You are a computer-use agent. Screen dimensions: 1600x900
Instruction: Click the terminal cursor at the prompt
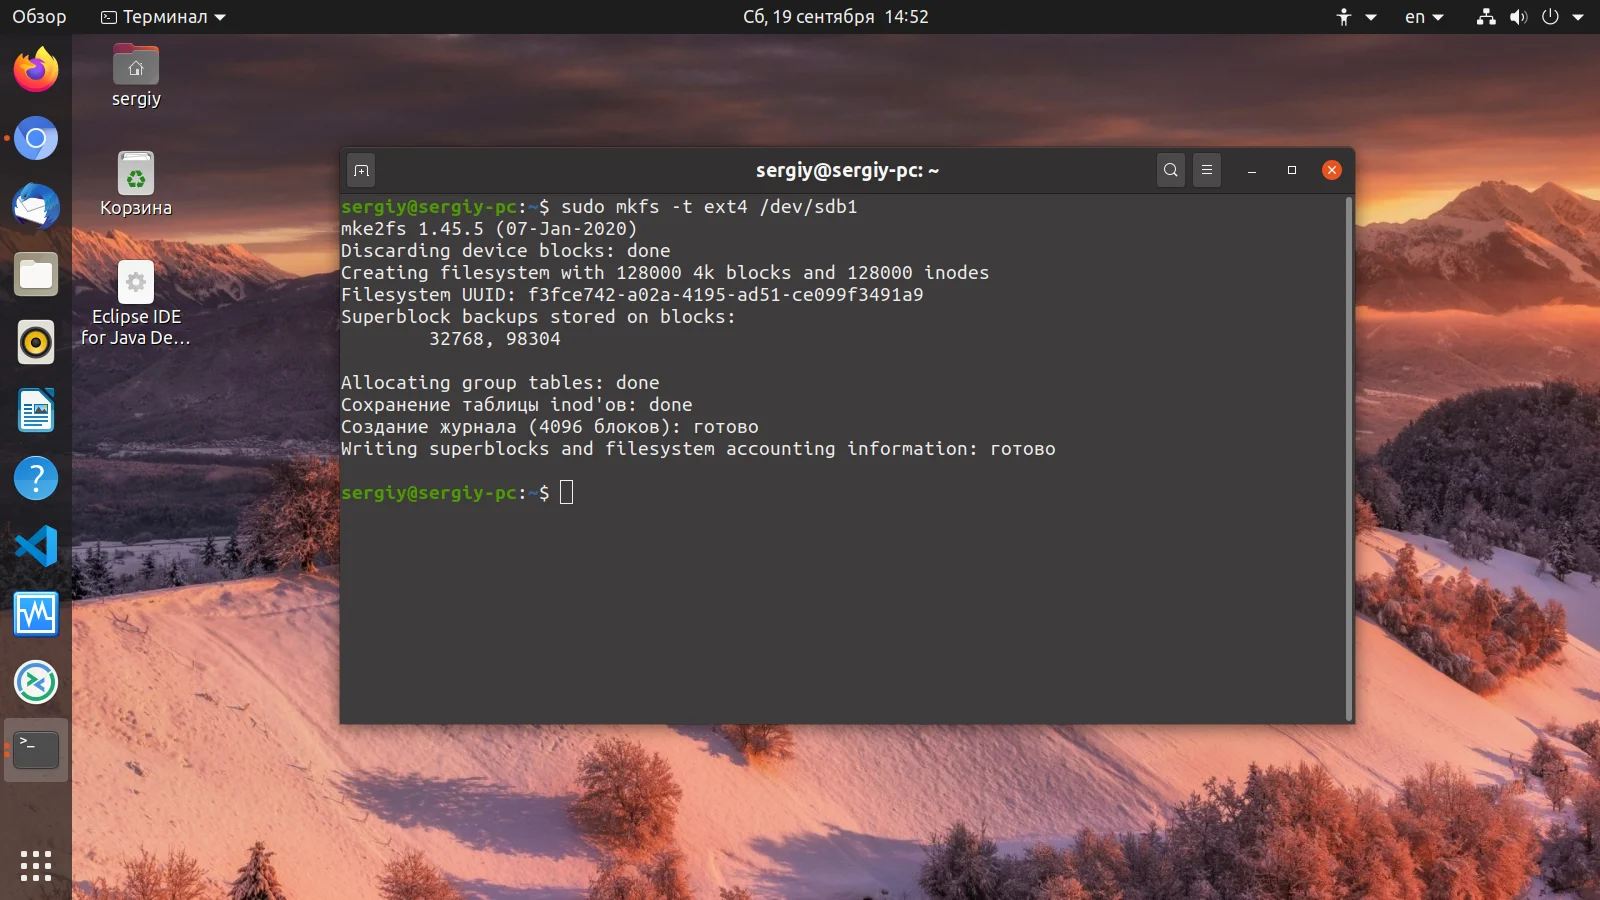[x=567, y=492]
